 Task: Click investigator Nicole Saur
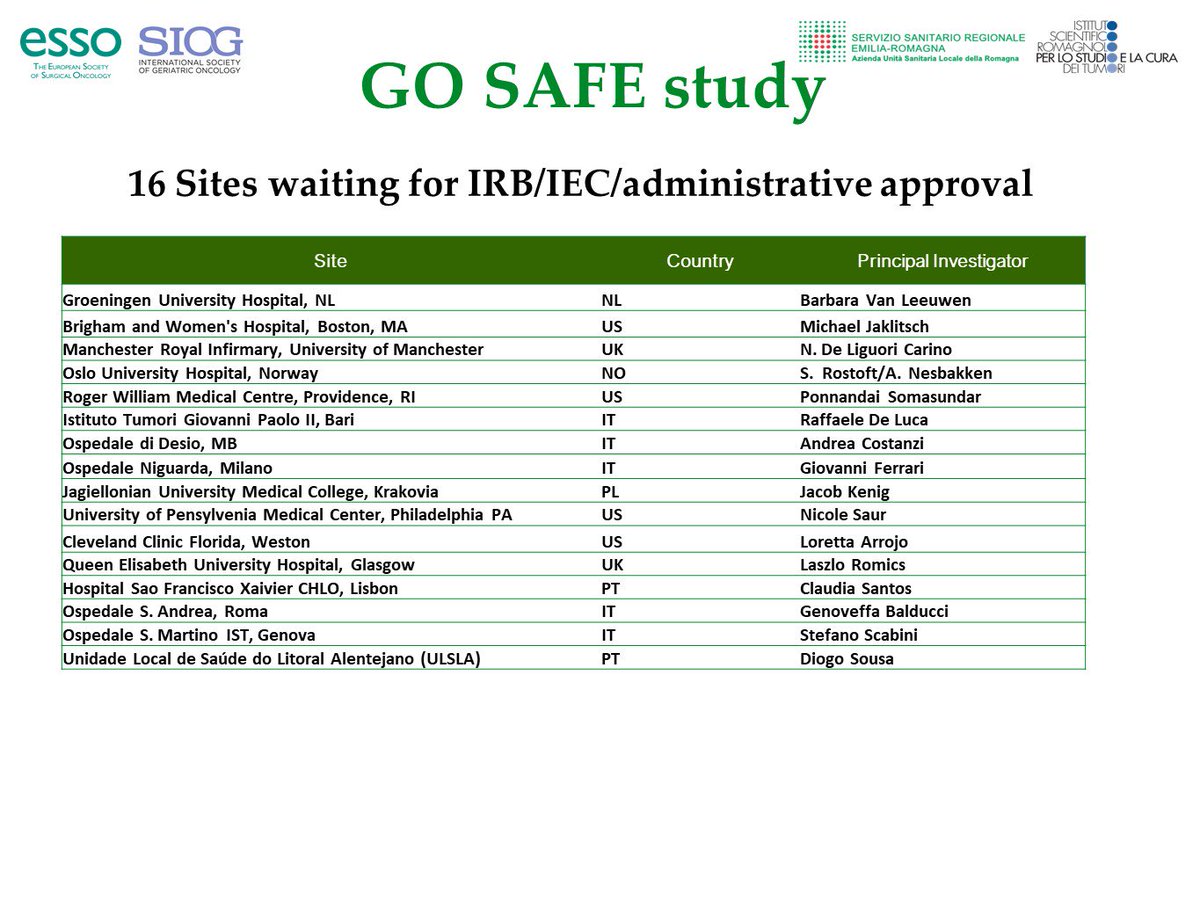pyautogui.click(x=842, y=515)
